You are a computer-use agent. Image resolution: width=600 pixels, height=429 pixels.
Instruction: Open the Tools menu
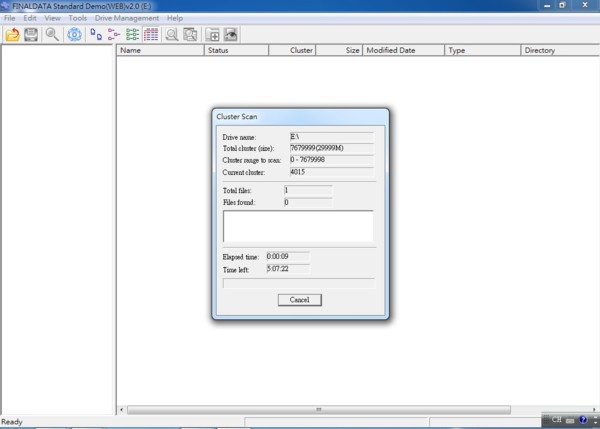78,19
